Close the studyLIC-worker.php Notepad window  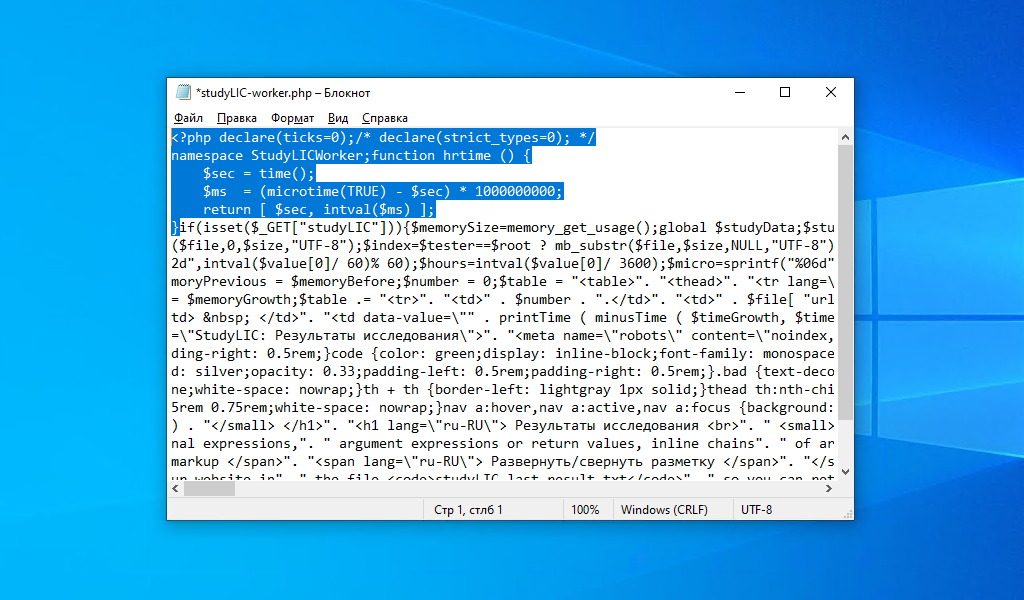[x=831, y=93]
